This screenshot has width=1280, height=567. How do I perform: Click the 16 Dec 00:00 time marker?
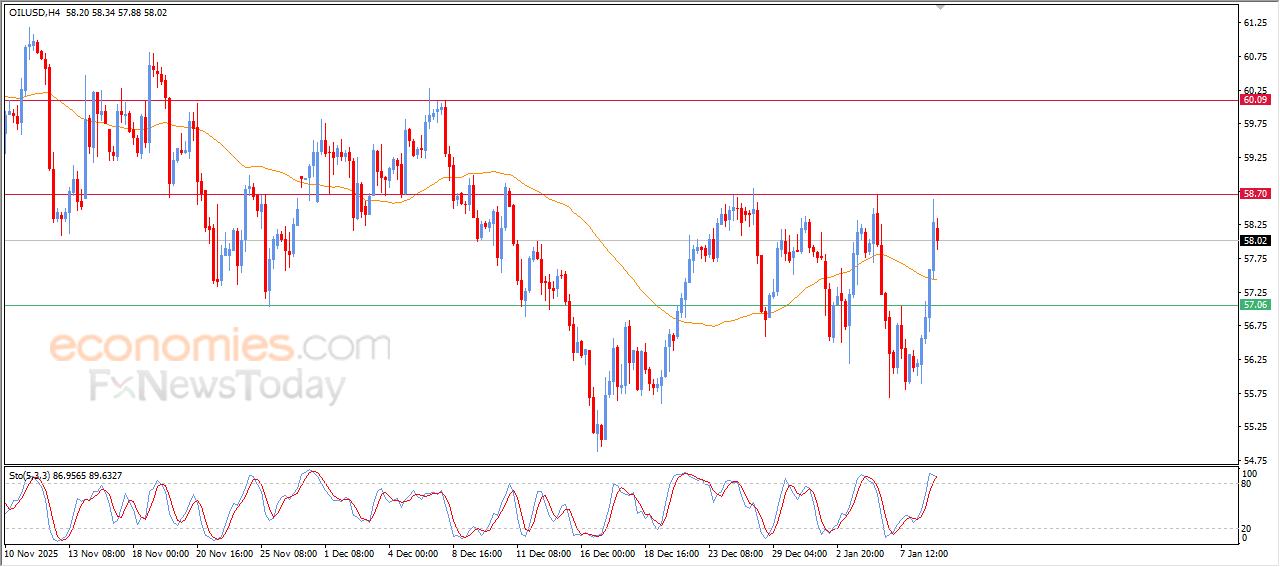pyautogui.click(x=606, y=553)
